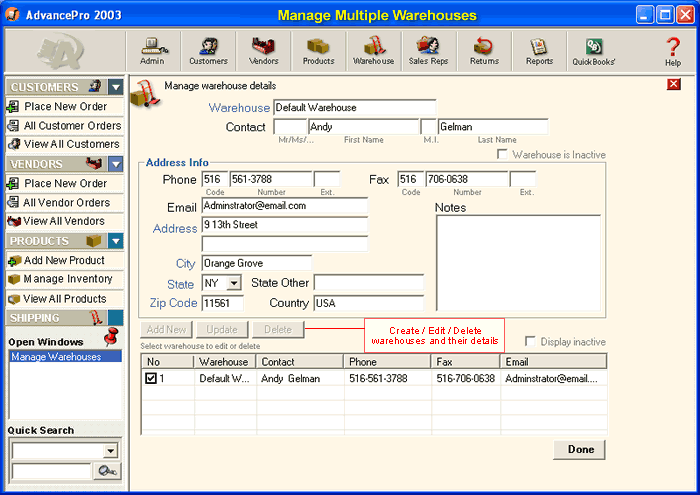Viewport: 700px width, 495px height.
Task: Open the QuickBooks toolbar icon
Action: click(594, 51)
